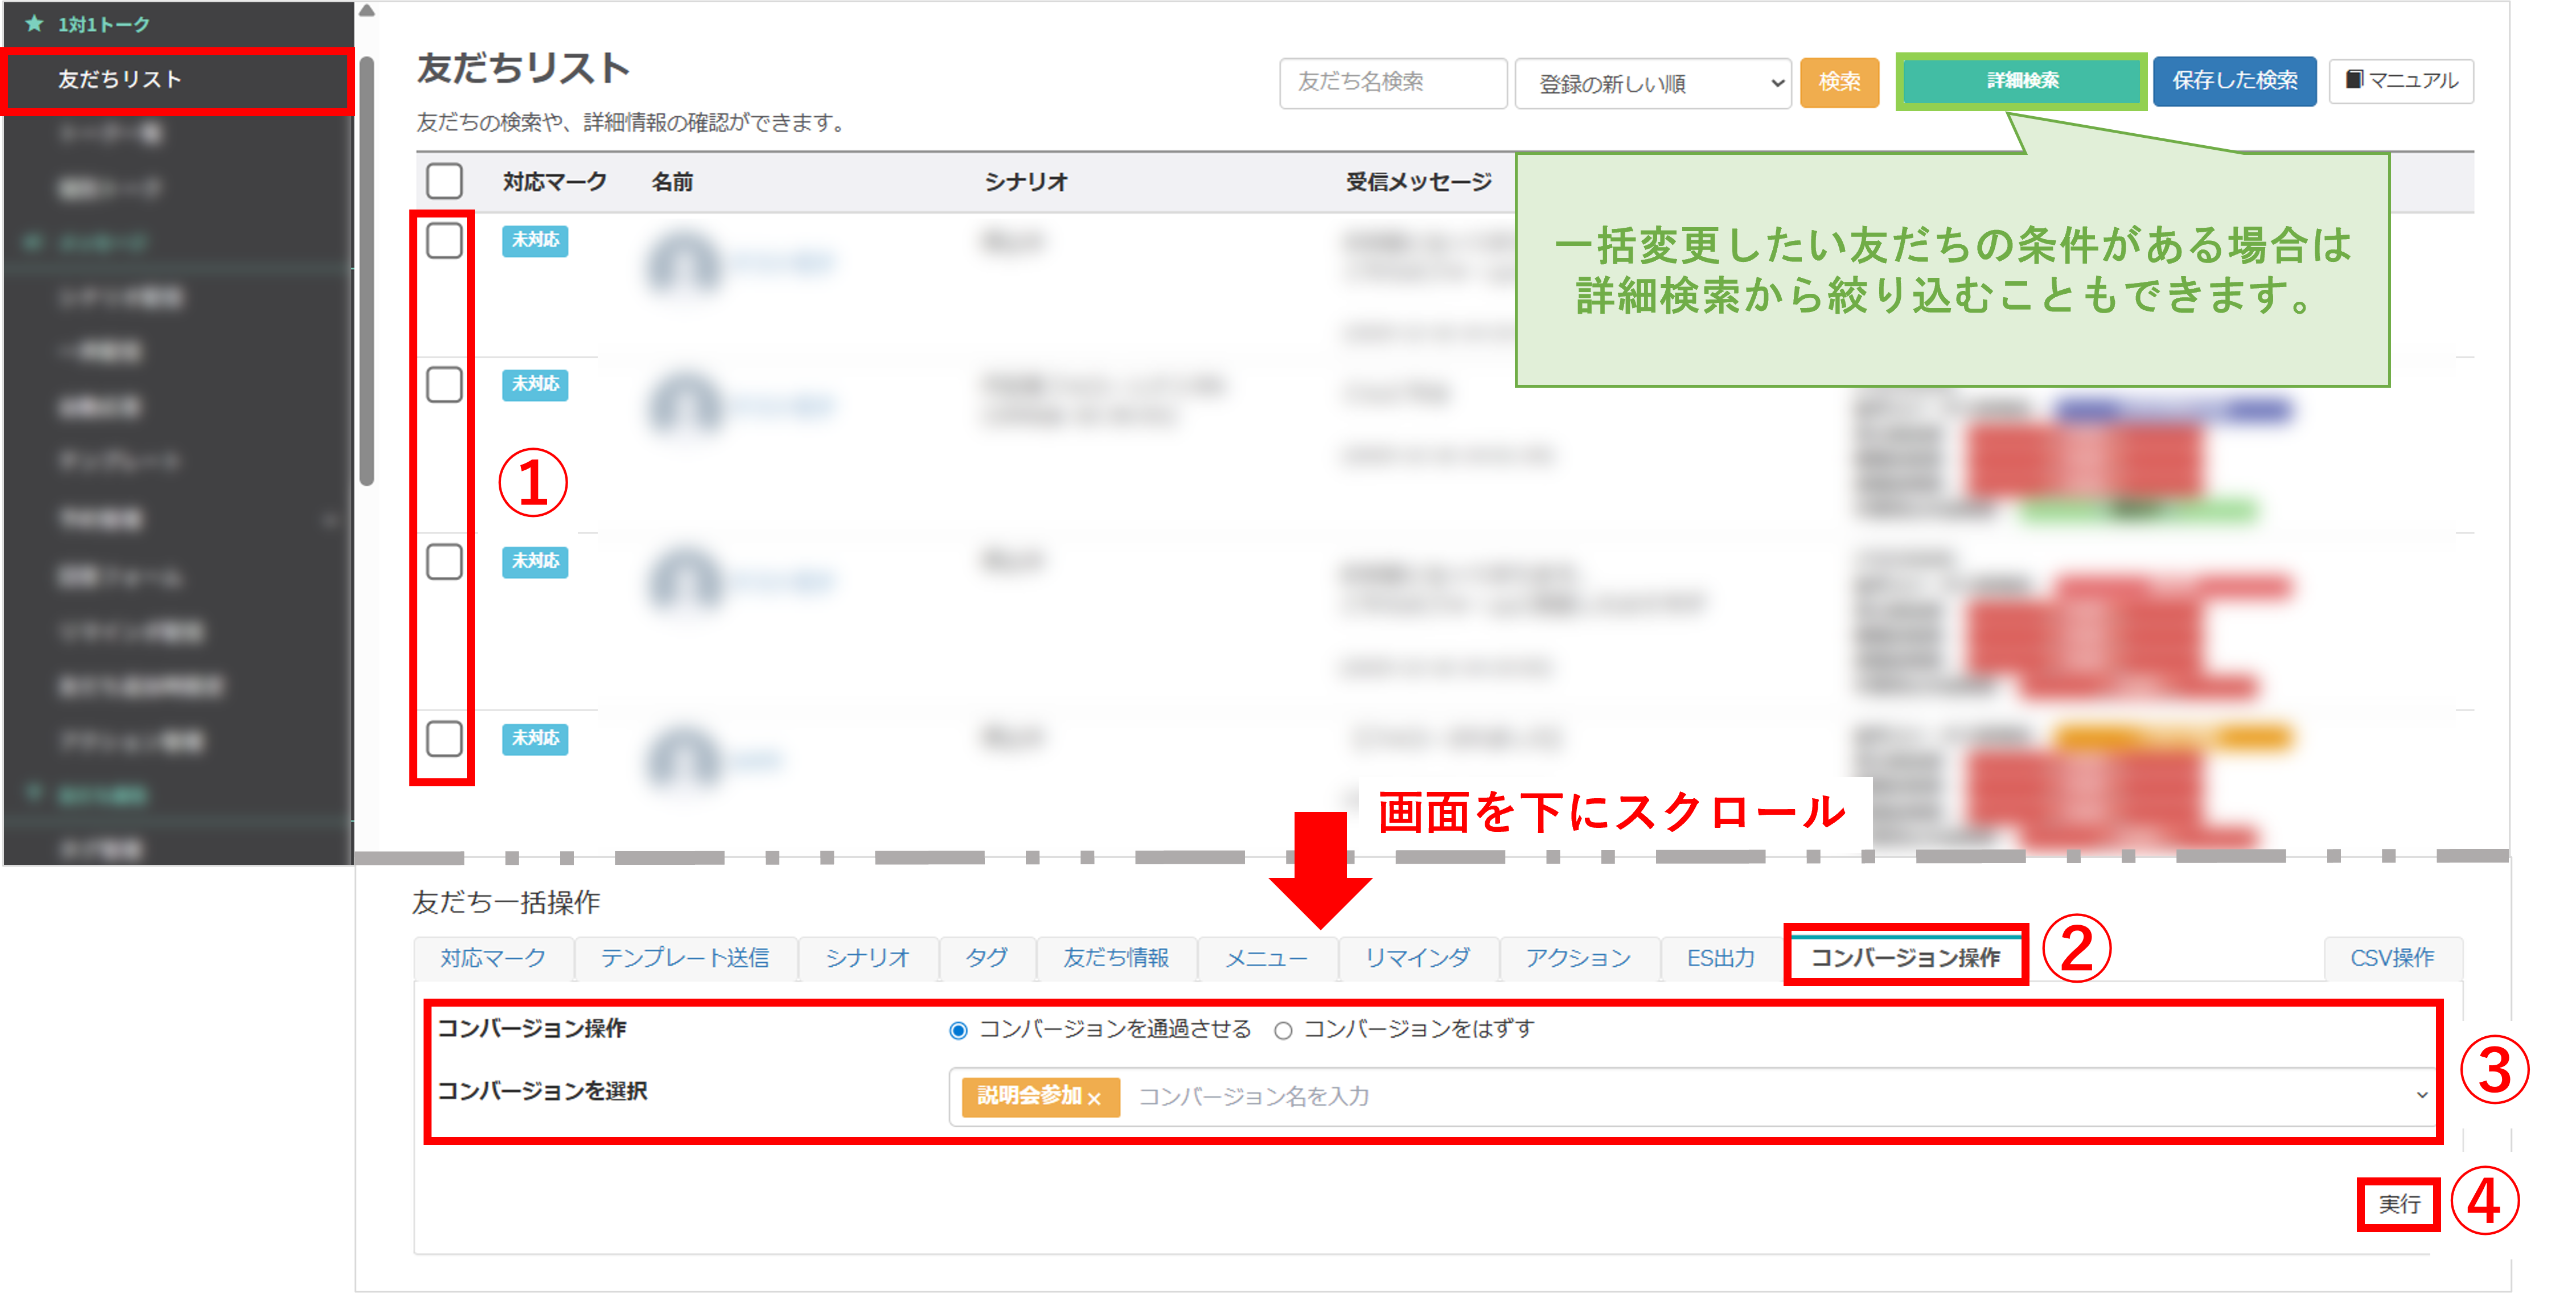The height and width of the screenshot is (1293, 2576).
Task: Click the green 詳細検索 button
Action: pos(2021,81)
